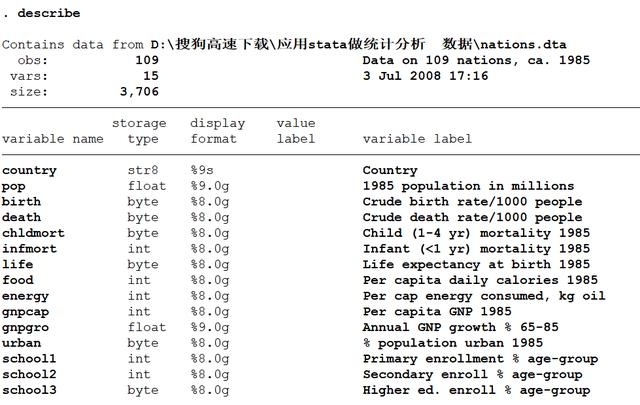The width and height of the screenshot is (640, 405).
Task: Click 'Annual GNP growth % 65-85' label
Action: tap(460, 327)
